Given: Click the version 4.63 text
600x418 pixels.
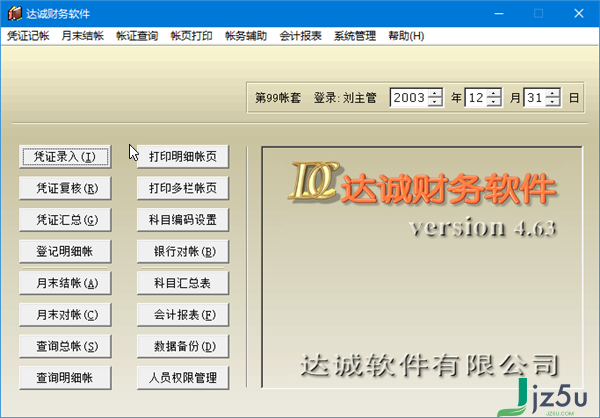Looking at the screenshot, I should tap(482, 227).
